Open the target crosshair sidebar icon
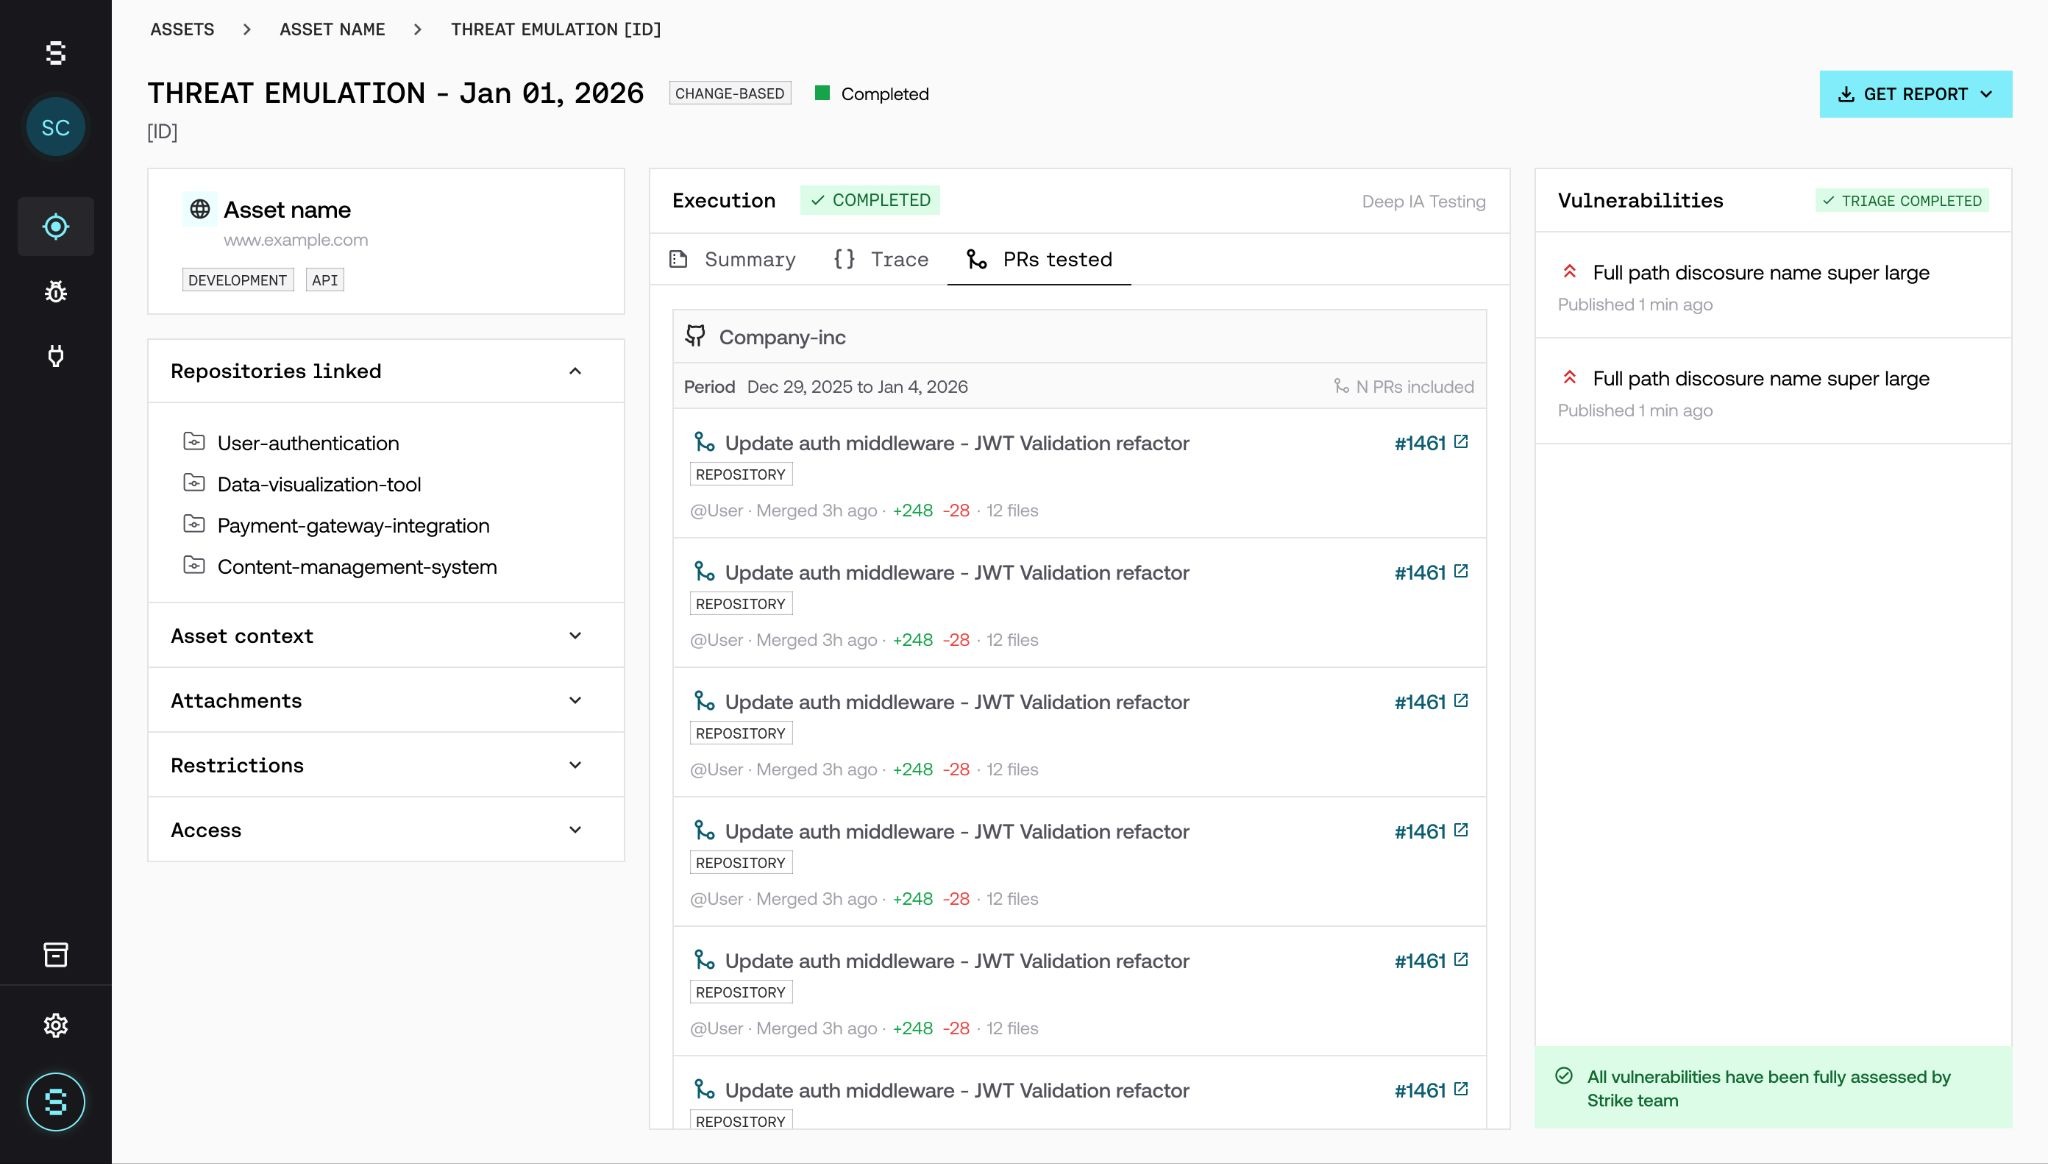 [56, 227]
